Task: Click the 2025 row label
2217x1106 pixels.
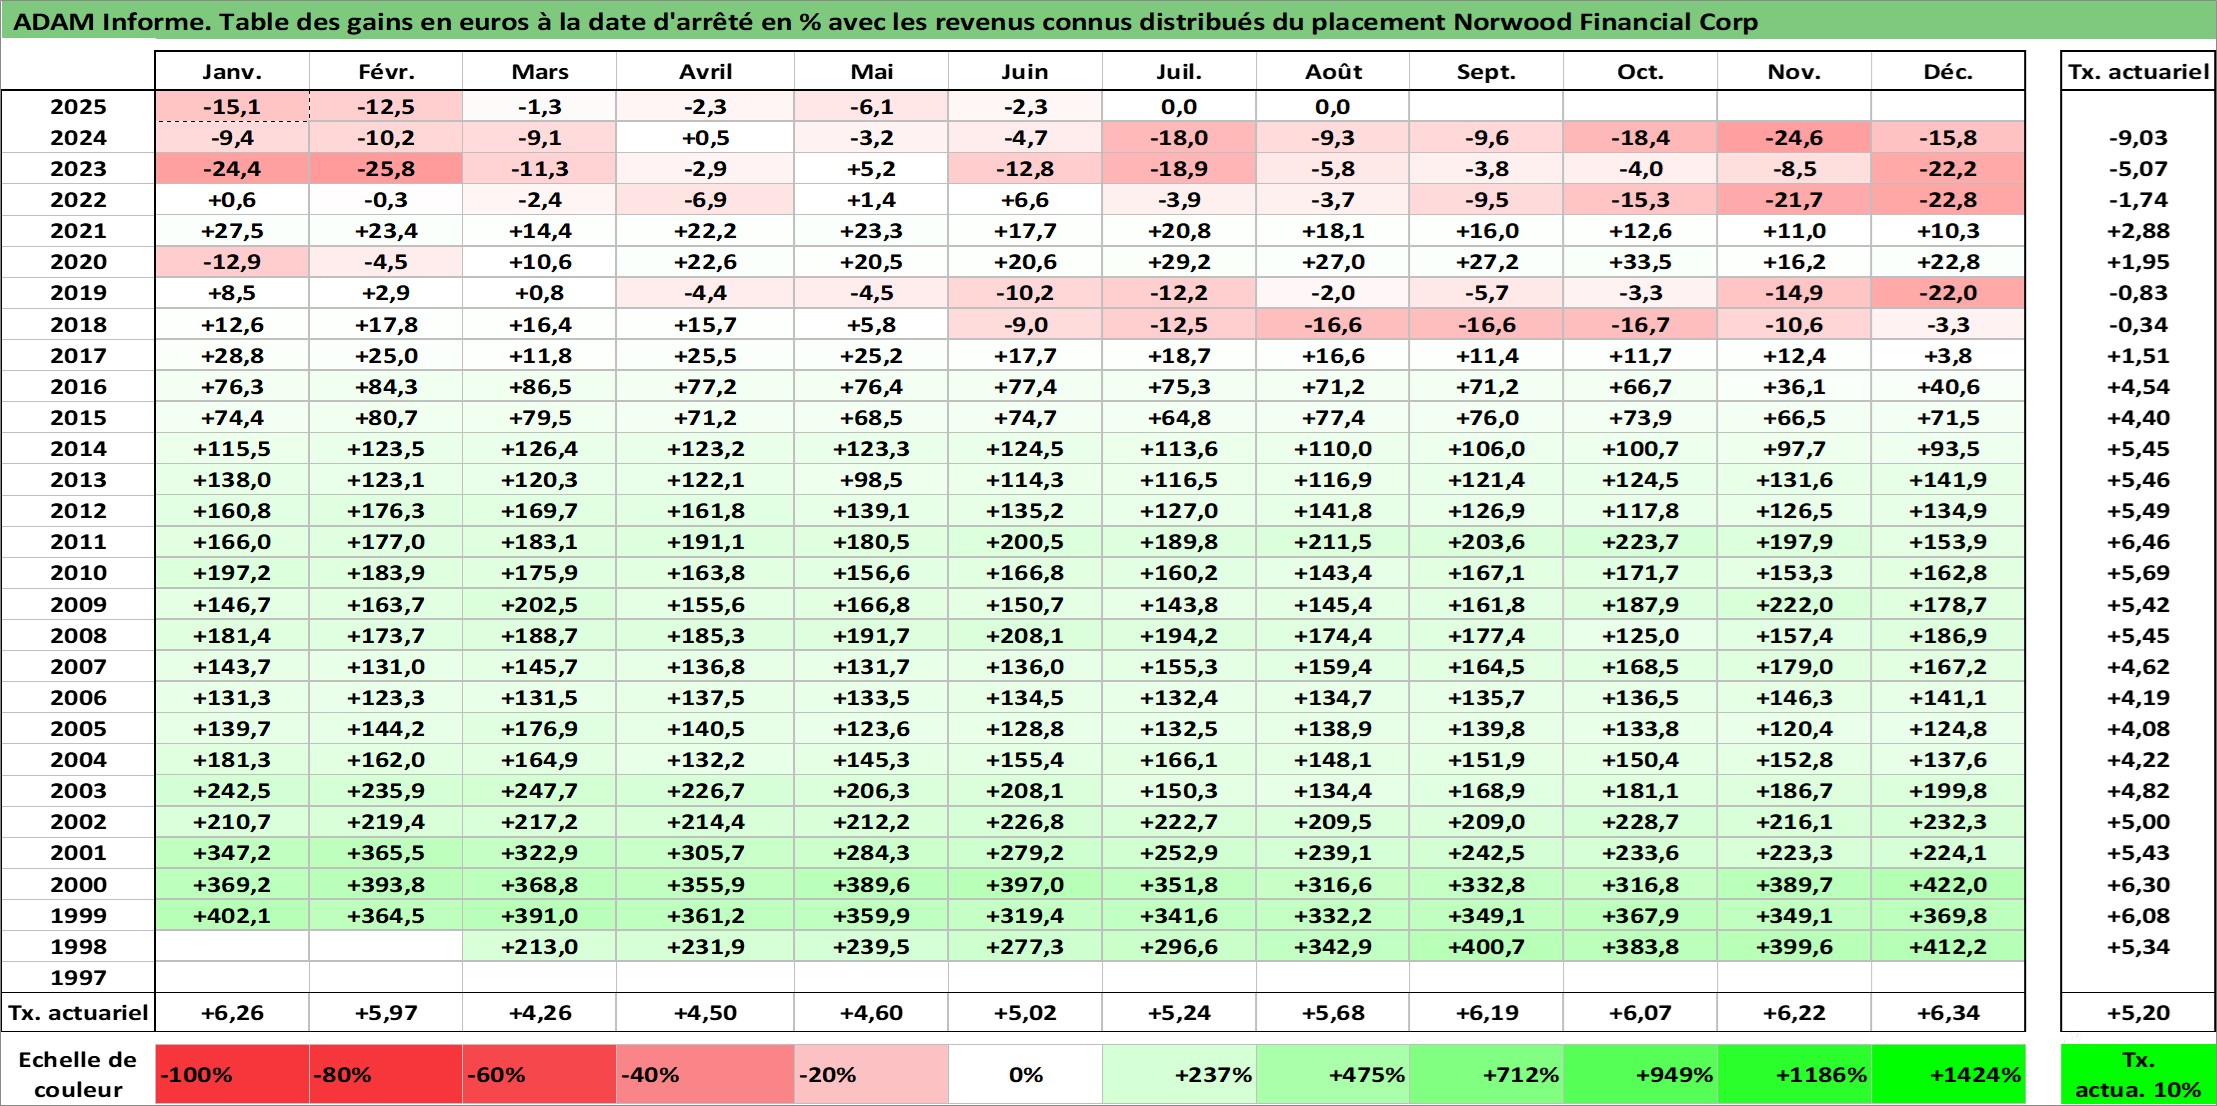Action: click(x=78, y=107)
